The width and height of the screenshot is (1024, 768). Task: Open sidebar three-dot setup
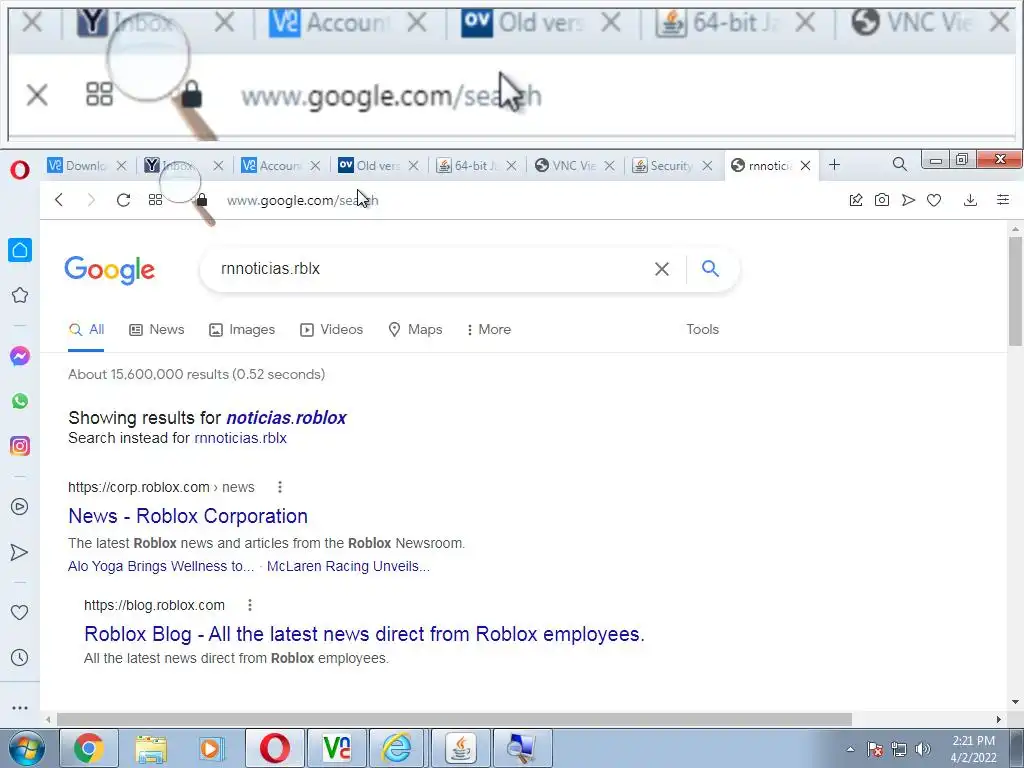20,707
